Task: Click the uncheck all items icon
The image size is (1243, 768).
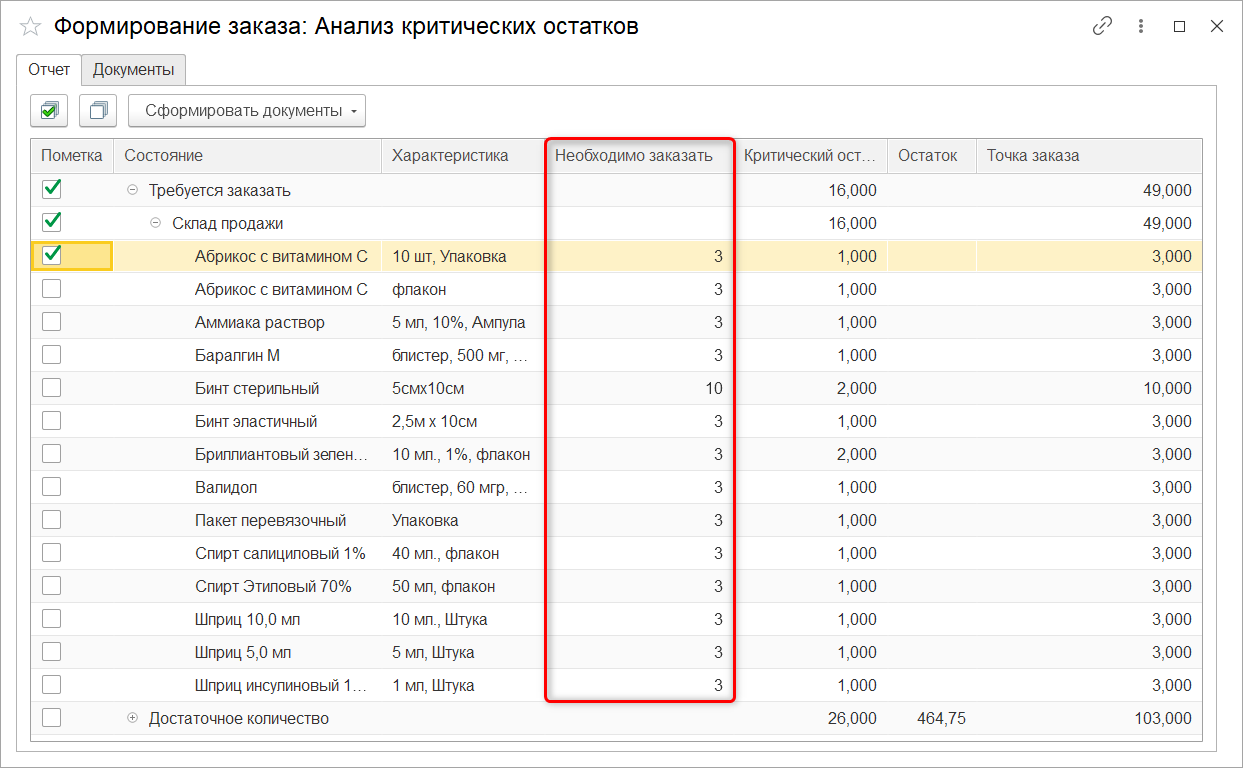Action: [98, 111]
